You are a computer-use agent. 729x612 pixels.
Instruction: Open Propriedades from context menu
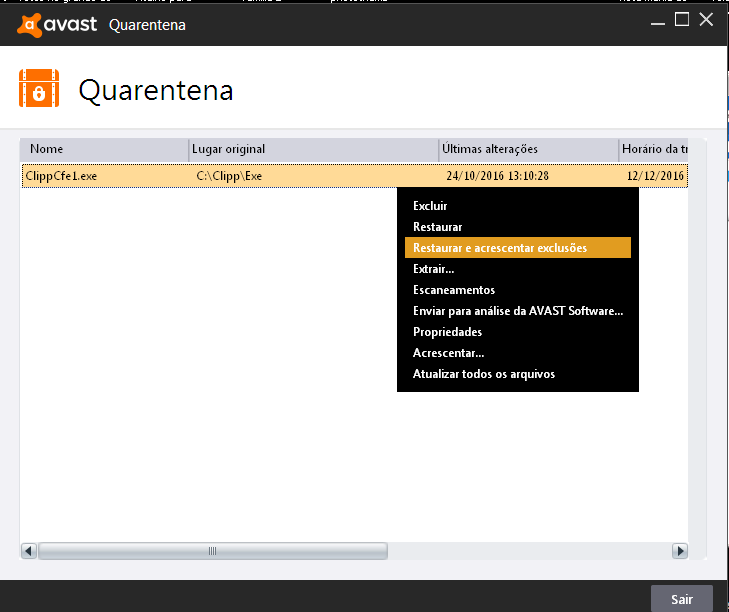[447, 332]
